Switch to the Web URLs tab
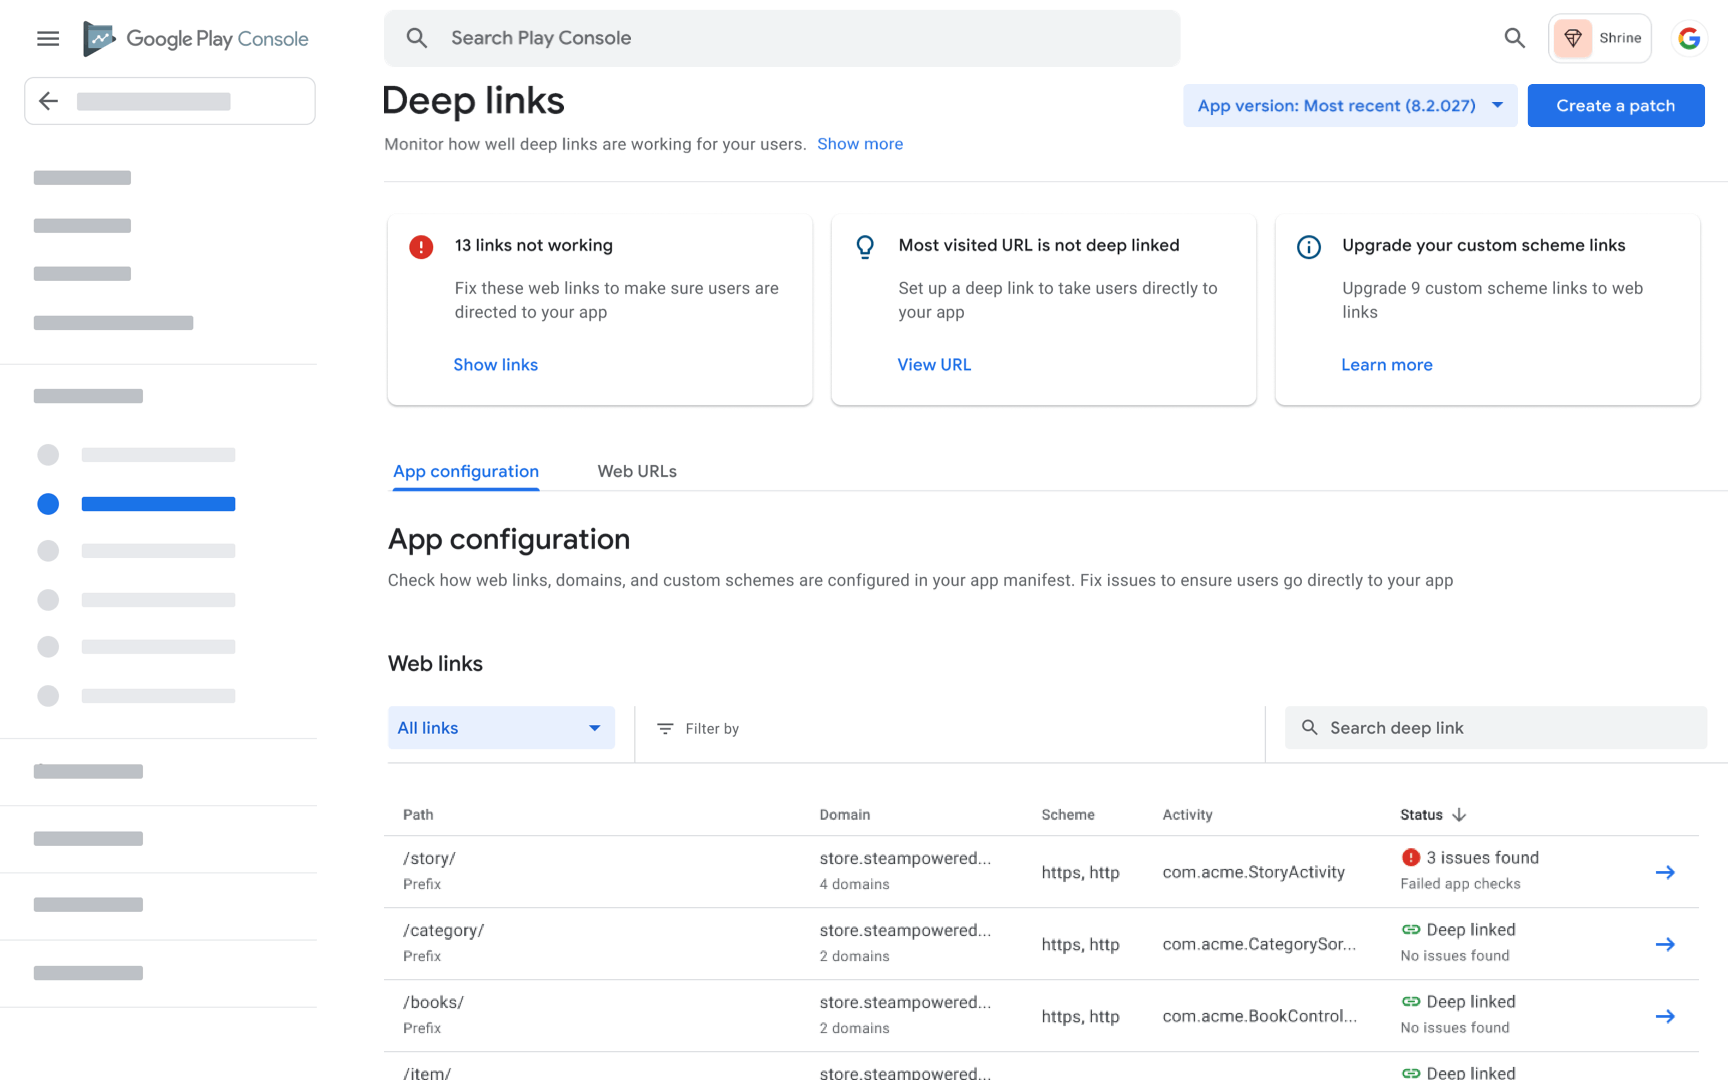The image size is (1728, 1080). pyautogui.click(x=637, y=471)
